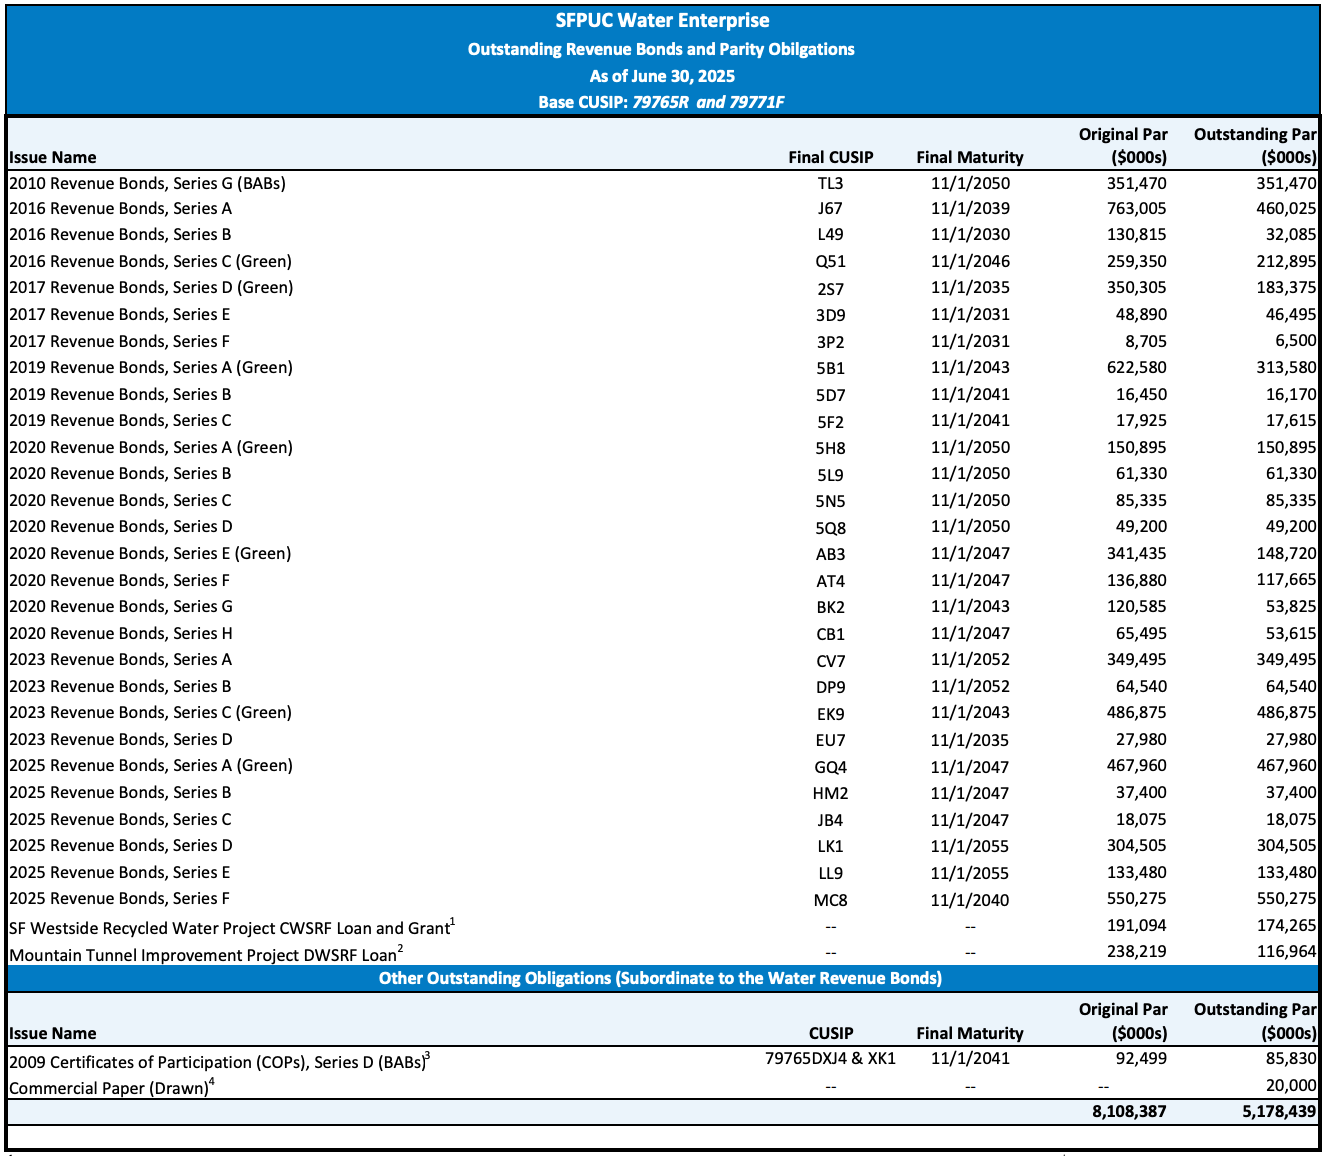The height and width of the screenshot is (1156, 1326).
Task: Click CUSIP cell TL3
Action: click(x=830, y=183)
